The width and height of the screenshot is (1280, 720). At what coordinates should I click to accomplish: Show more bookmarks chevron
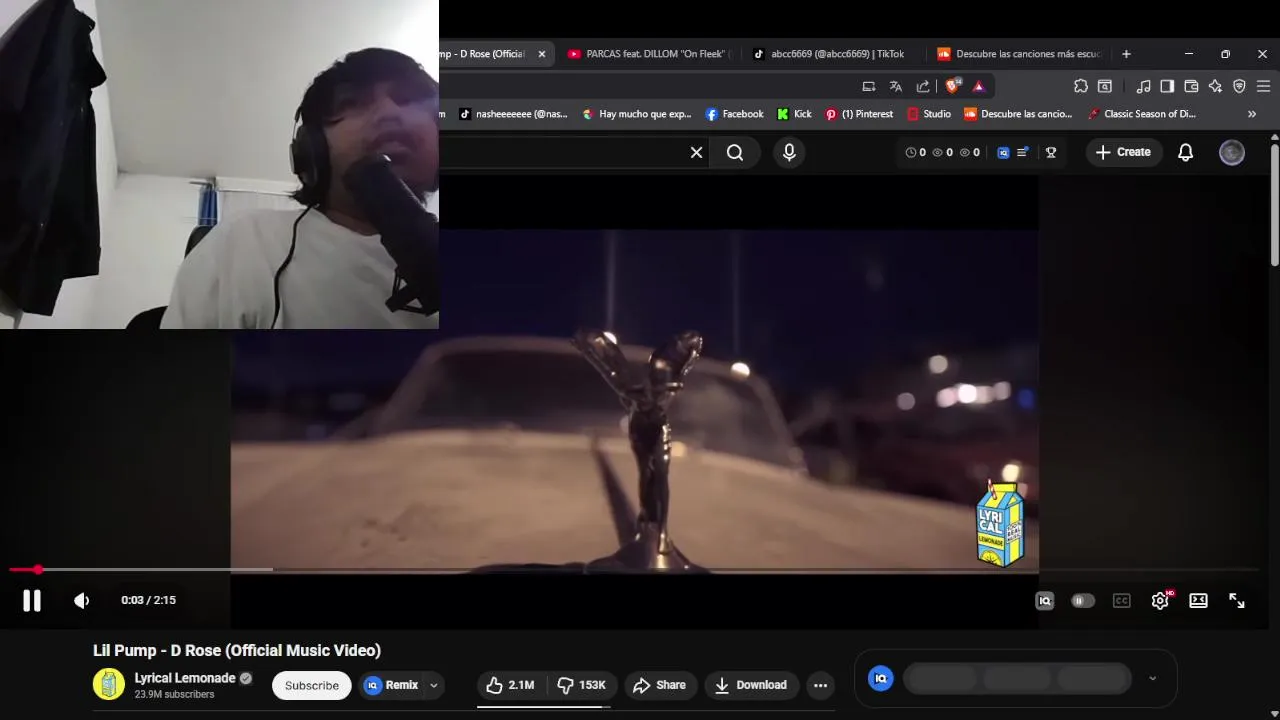tap(1251, 114)
